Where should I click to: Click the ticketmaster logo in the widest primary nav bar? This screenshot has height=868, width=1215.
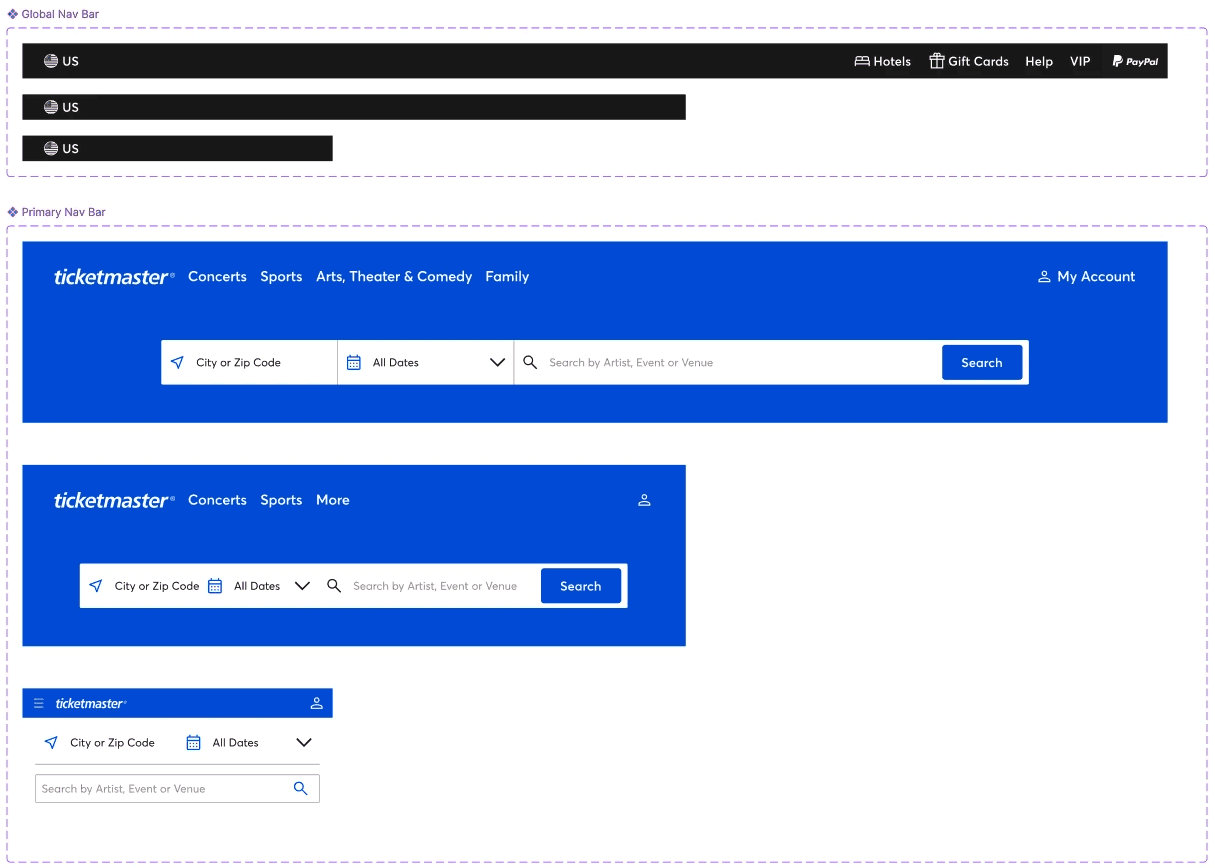click(x=114, y=277)
